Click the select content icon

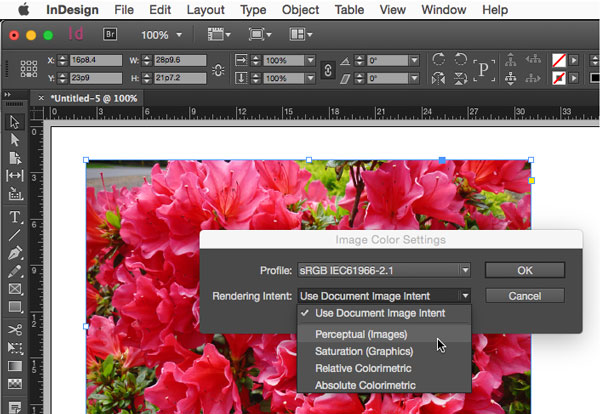[511, 79]
